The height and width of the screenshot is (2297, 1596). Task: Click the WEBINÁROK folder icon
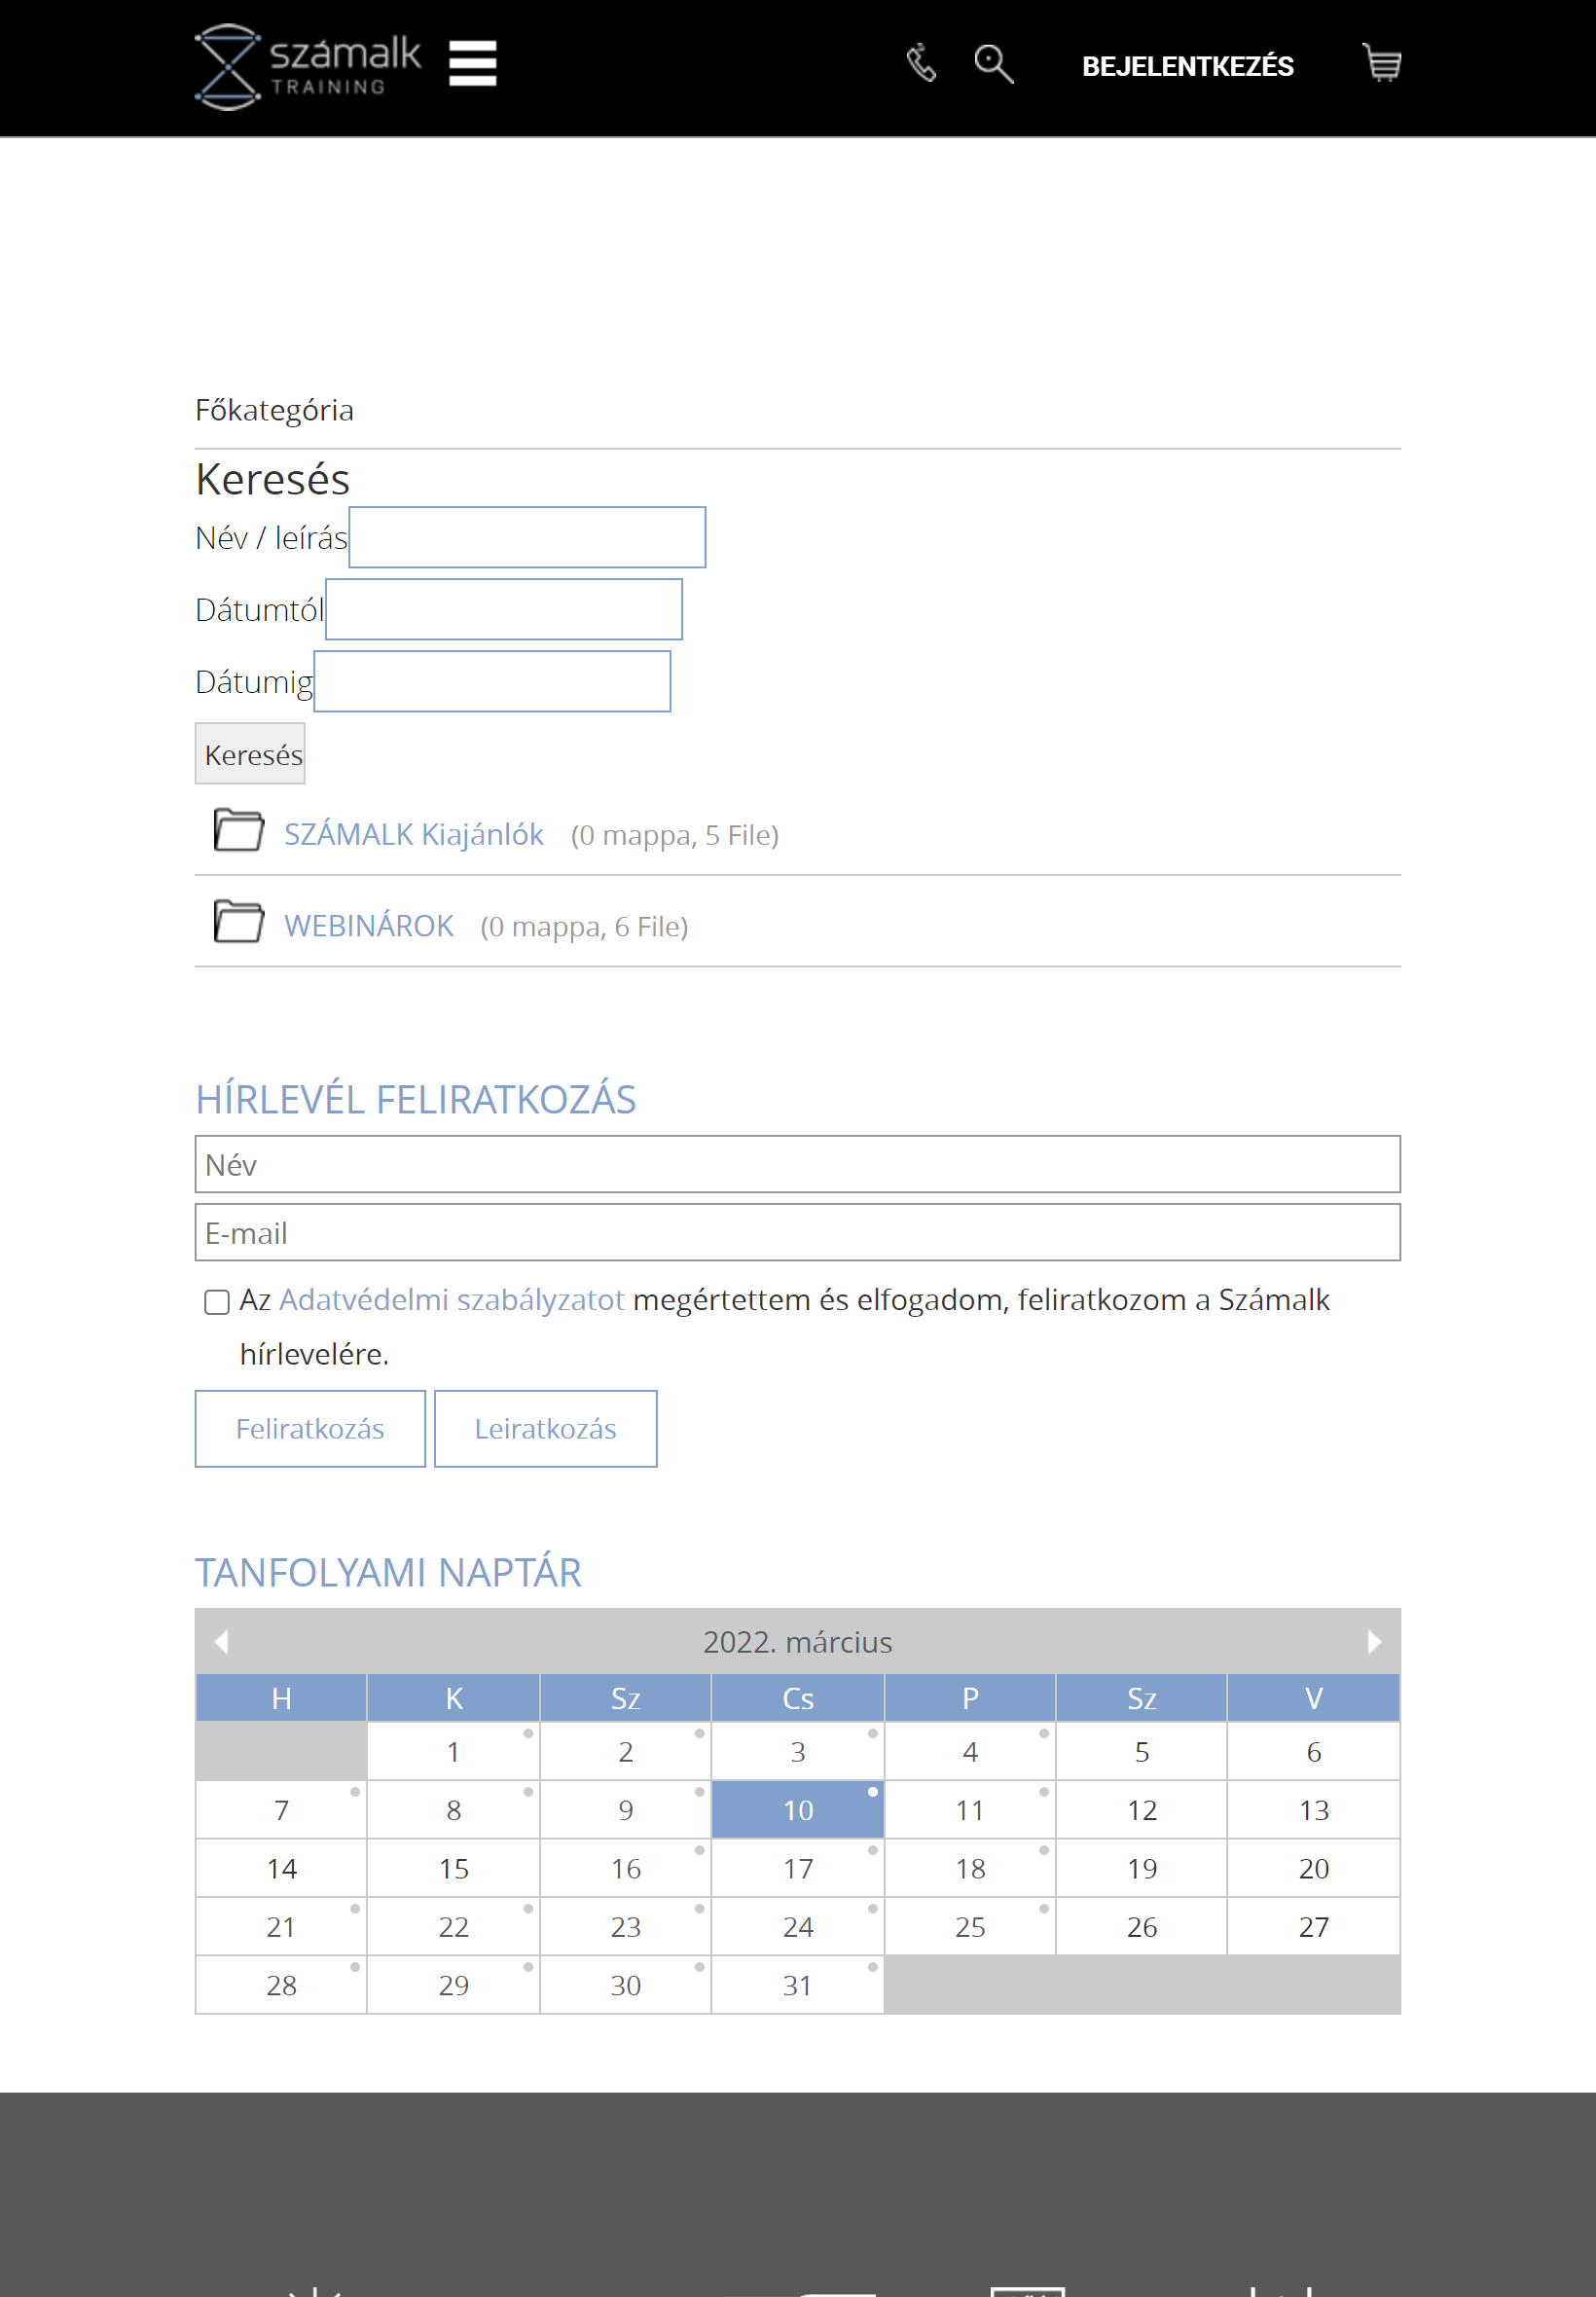pos(238,922)
